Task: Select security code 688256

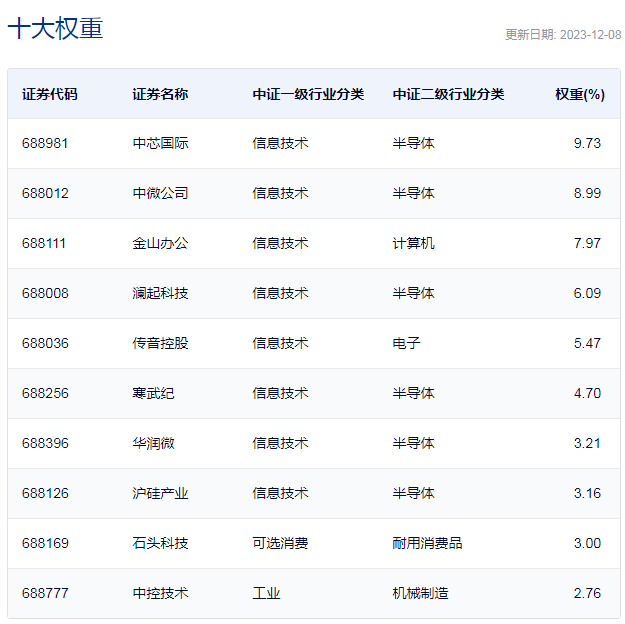Action: click(45, 394)
